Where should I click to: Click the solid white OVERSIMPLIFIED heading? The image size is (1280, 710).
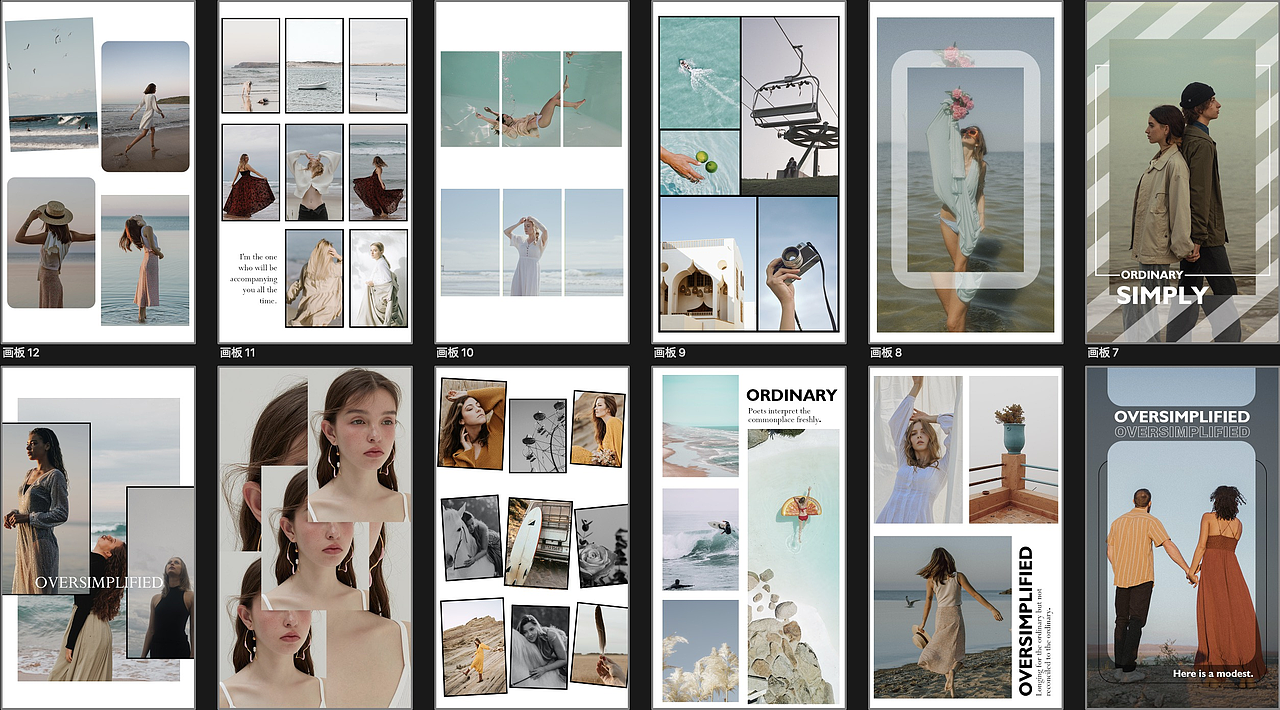point(1182,416)
